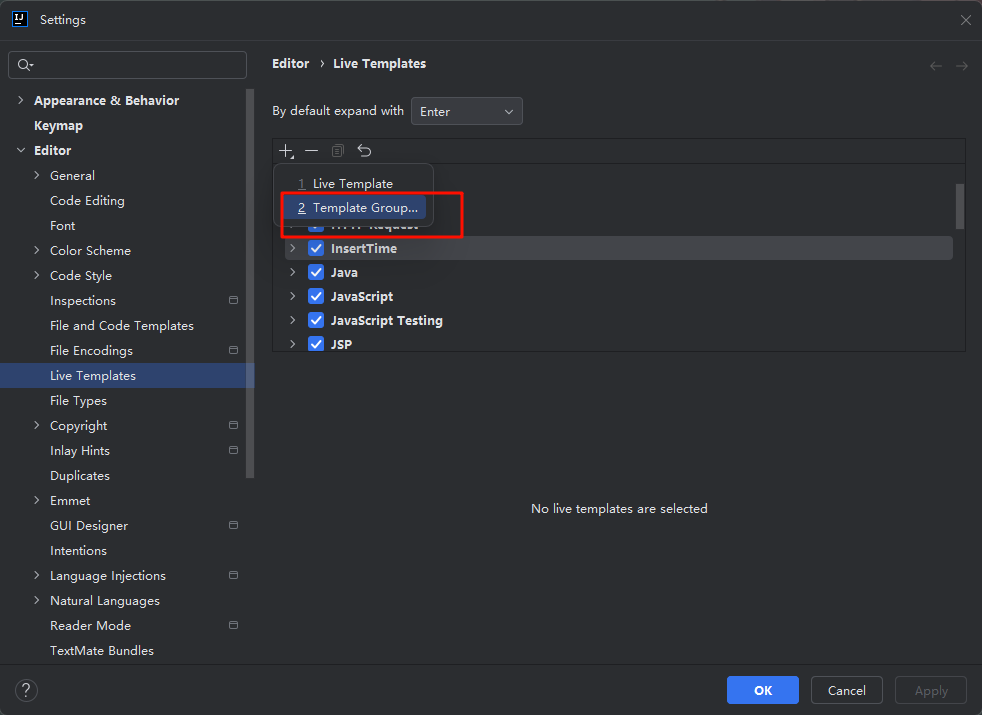Open File and Code Templates settings
This screenshot has height=715, width=982.
pos(122,326)
